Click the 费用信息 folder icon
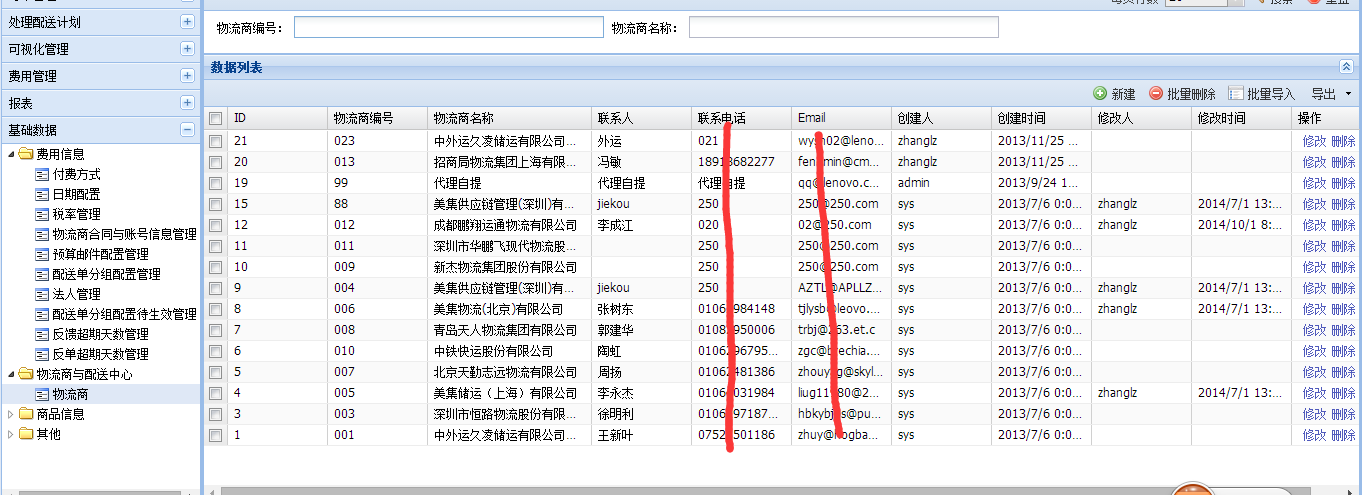 click(26, 154)
